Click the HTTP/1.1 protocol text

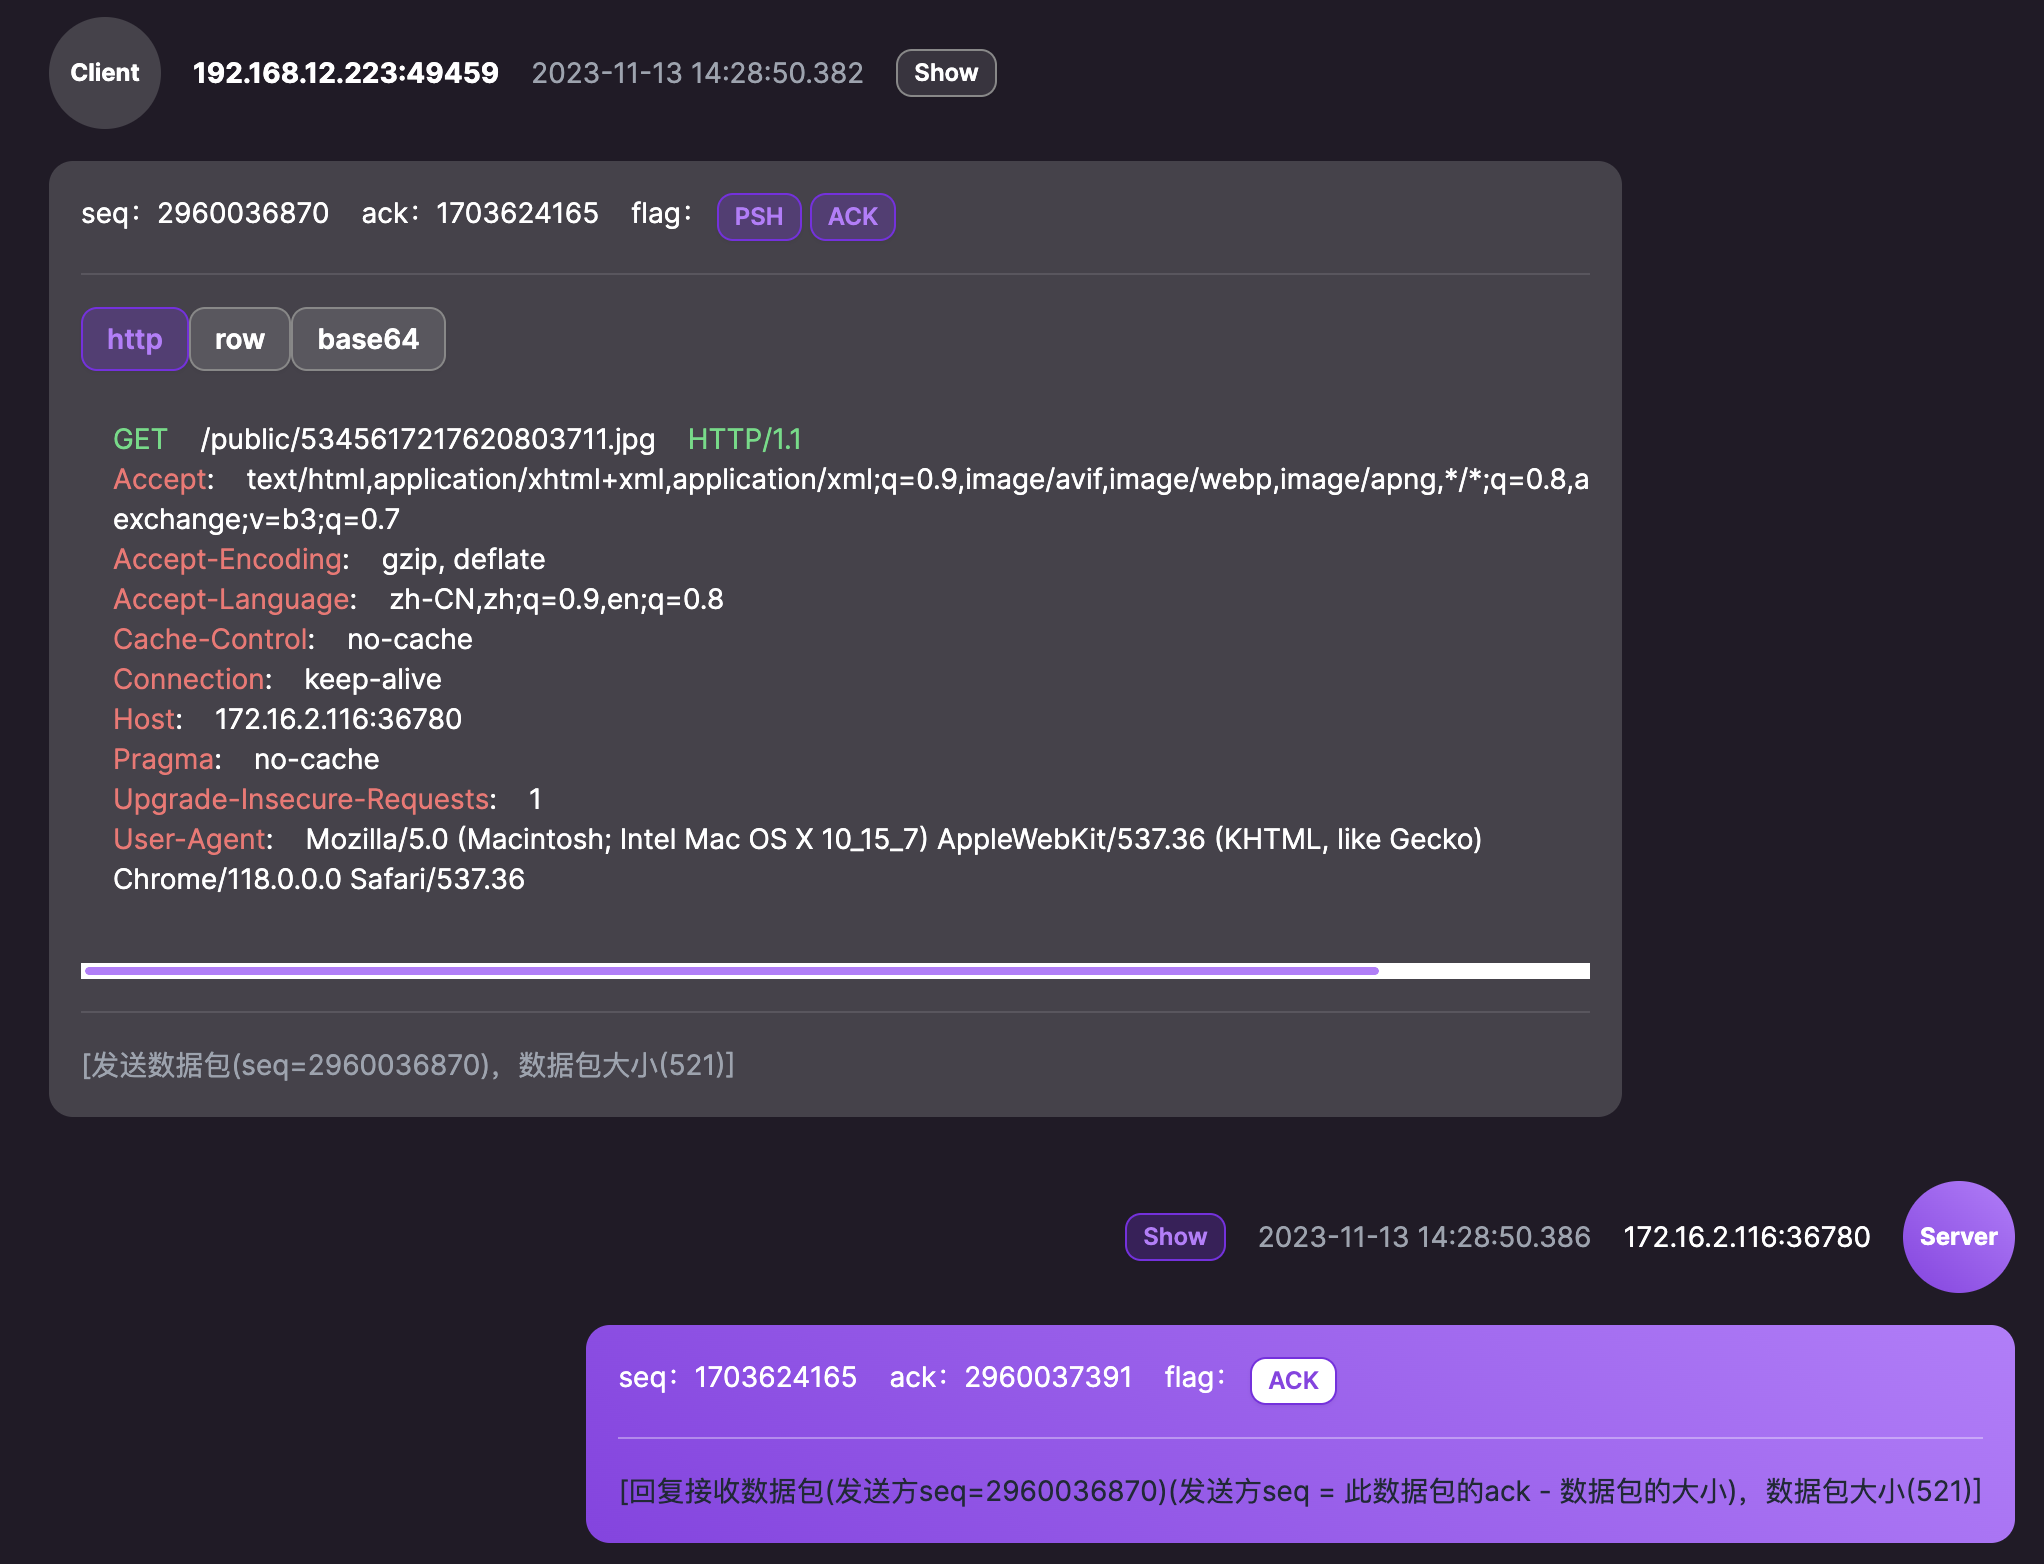745,439
